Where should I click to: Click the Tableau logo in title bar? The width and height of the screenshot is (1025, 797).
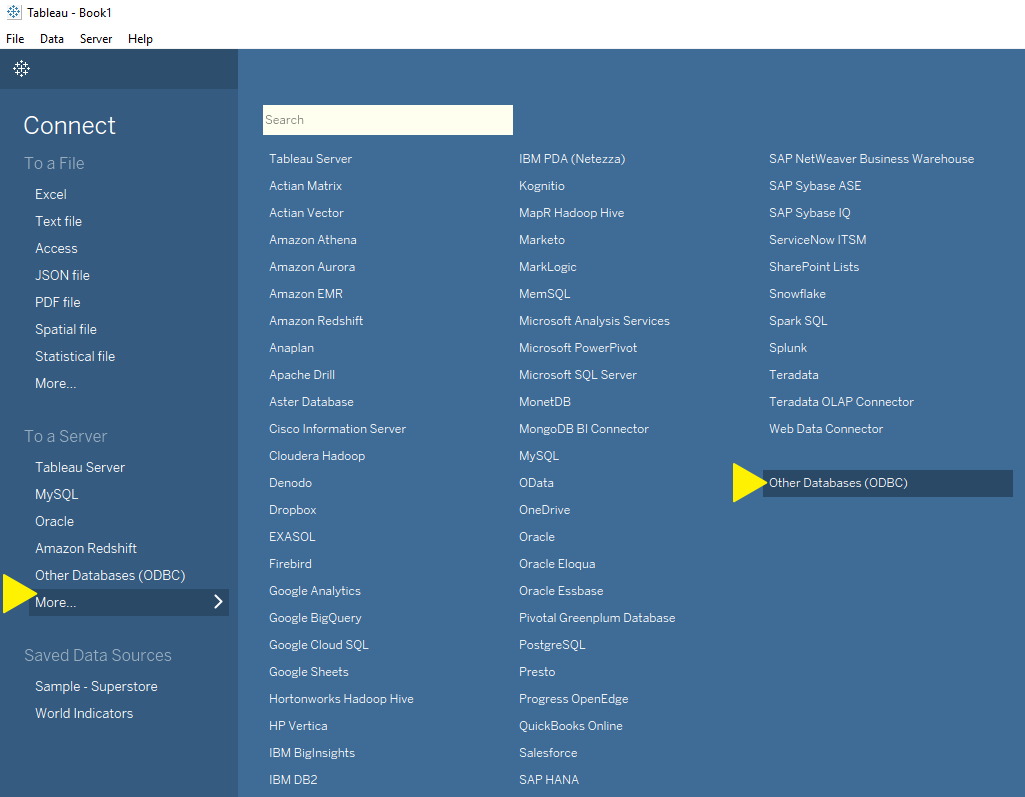[13, 13]
